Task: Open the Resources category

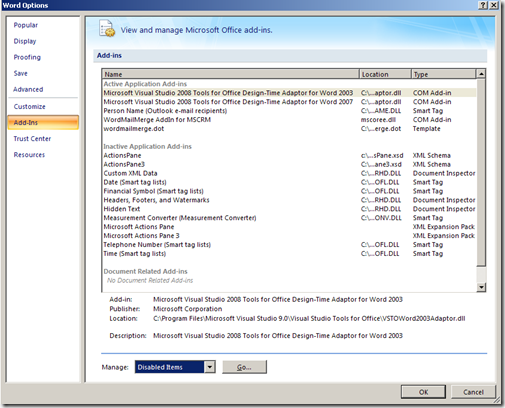Action: (x=29, y=155)
